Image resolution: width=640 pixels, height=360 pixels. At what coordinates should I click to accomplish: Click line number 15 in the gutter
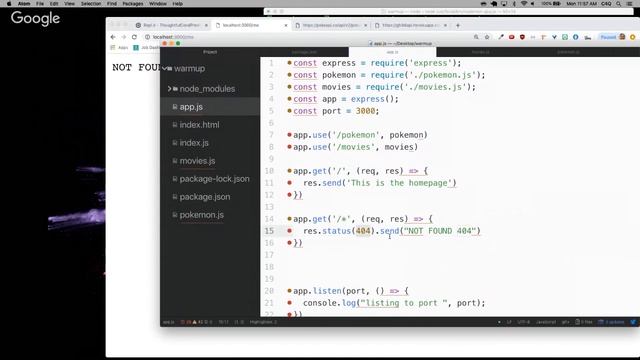pyautogui.click(x=269, y=231)
